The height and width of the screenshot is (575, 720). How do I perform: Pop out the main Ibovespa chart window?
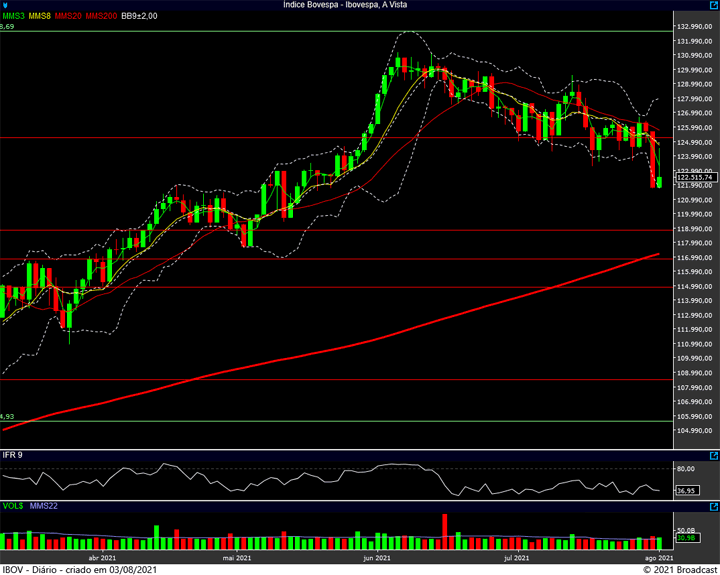point(714,5)
